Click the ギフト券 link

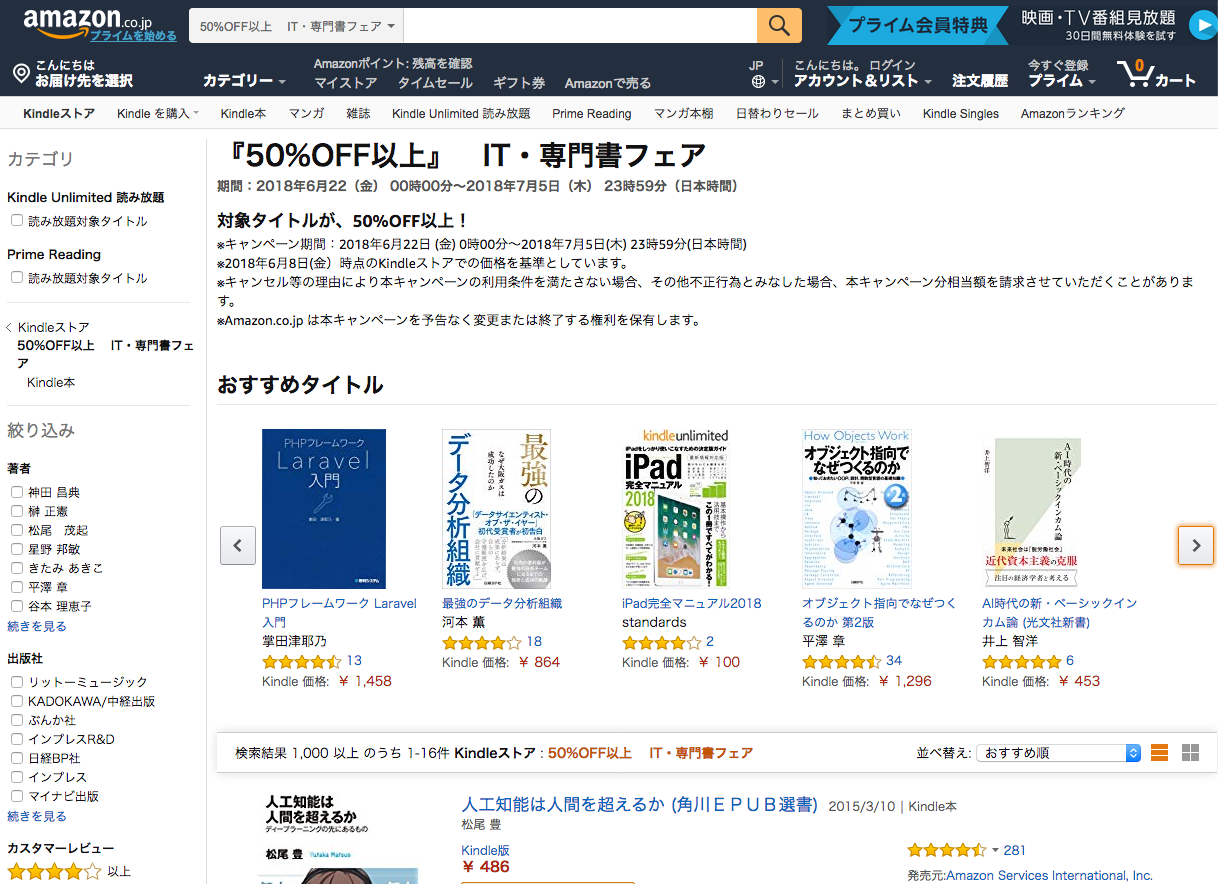(x=519, y=83)
